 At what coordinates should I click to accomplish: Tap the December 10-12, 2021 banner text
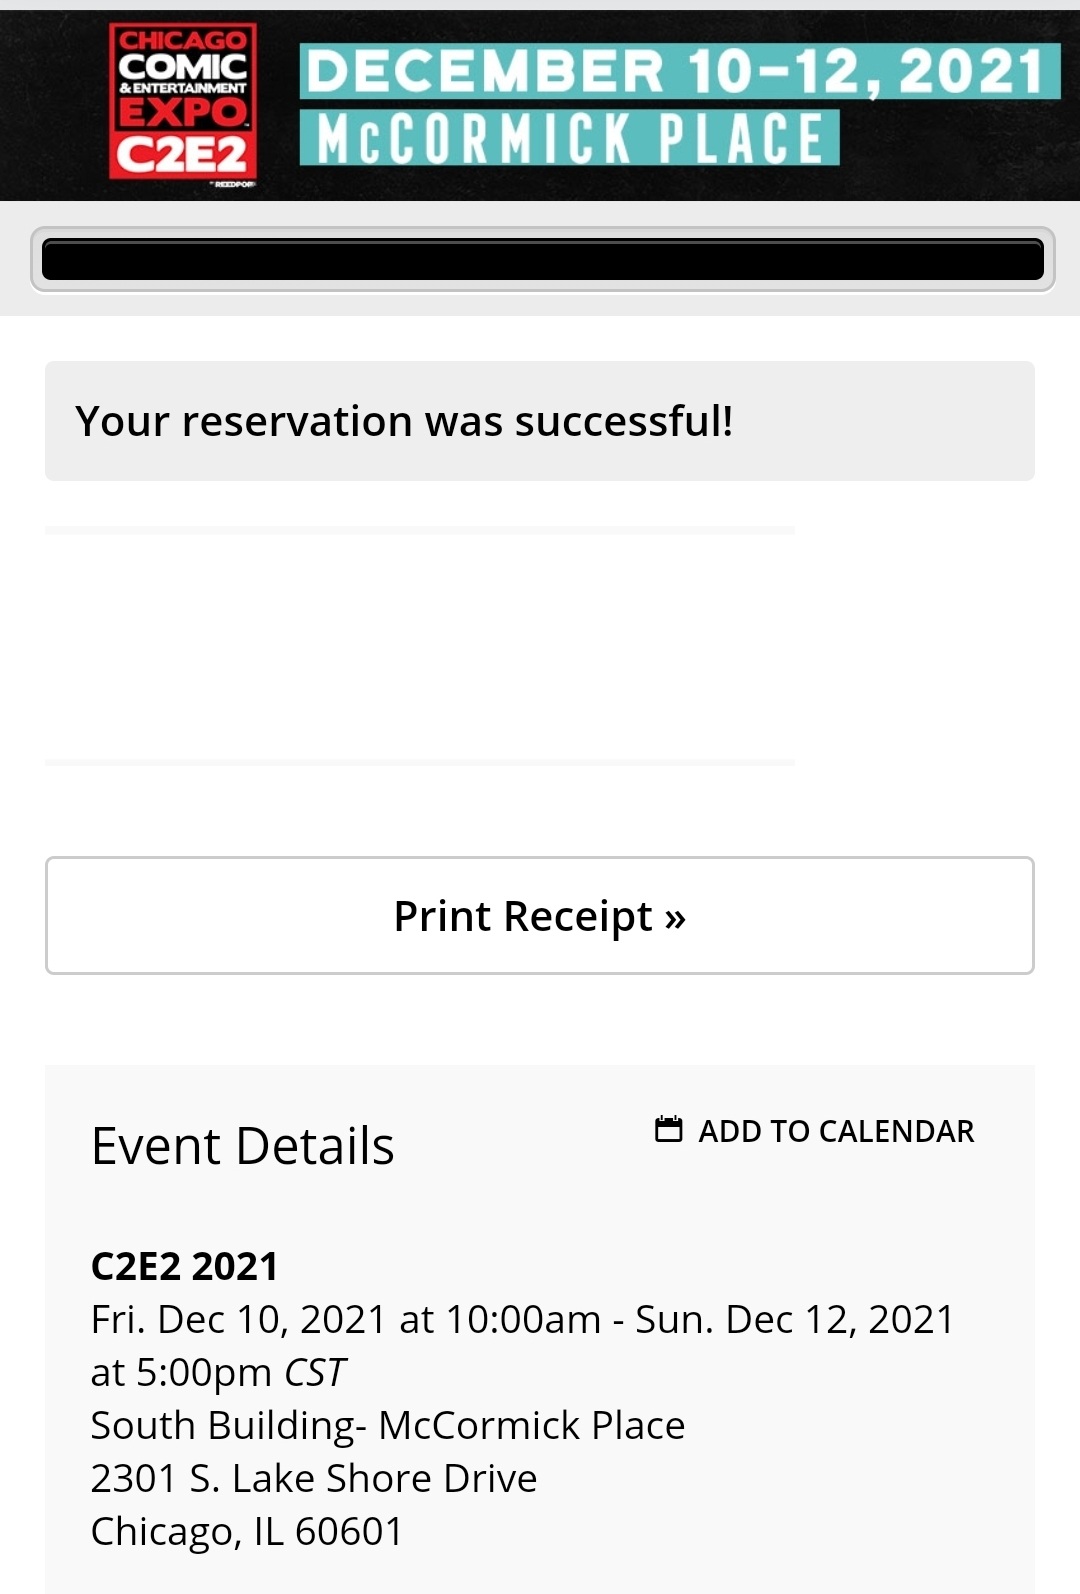(680, 71)
